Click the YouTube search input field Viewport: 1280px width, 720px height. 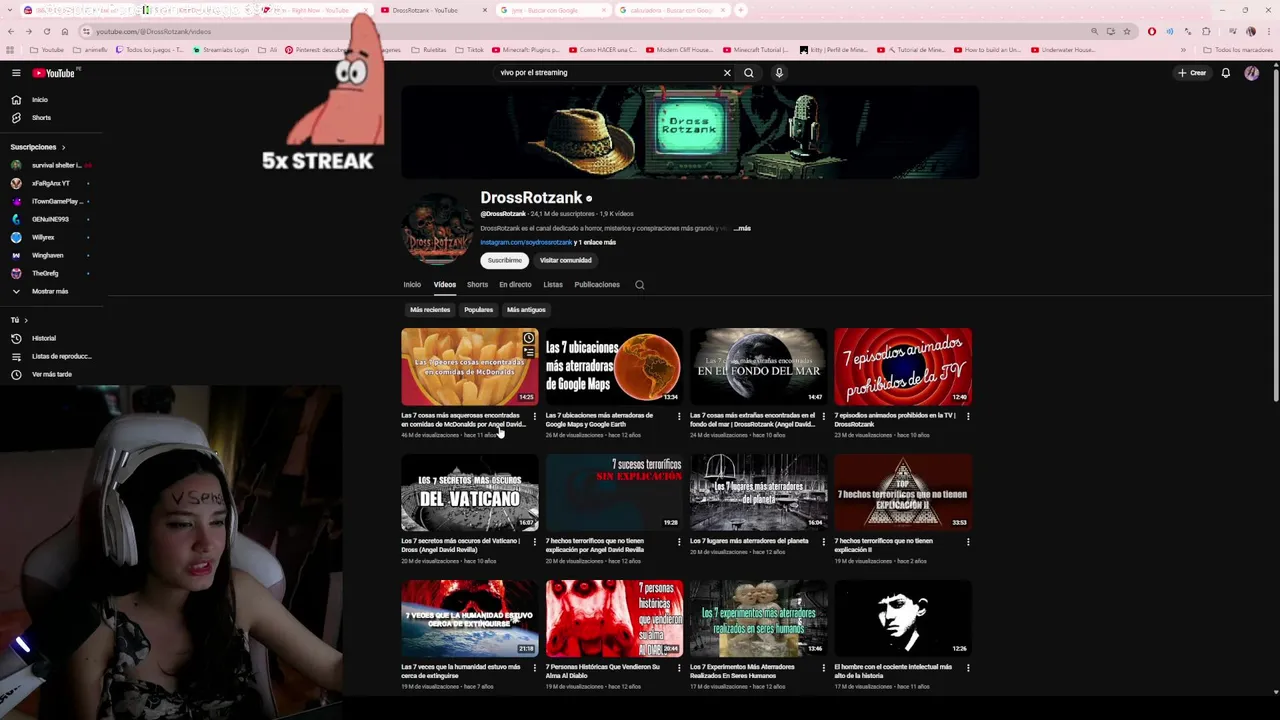point(607,73)
